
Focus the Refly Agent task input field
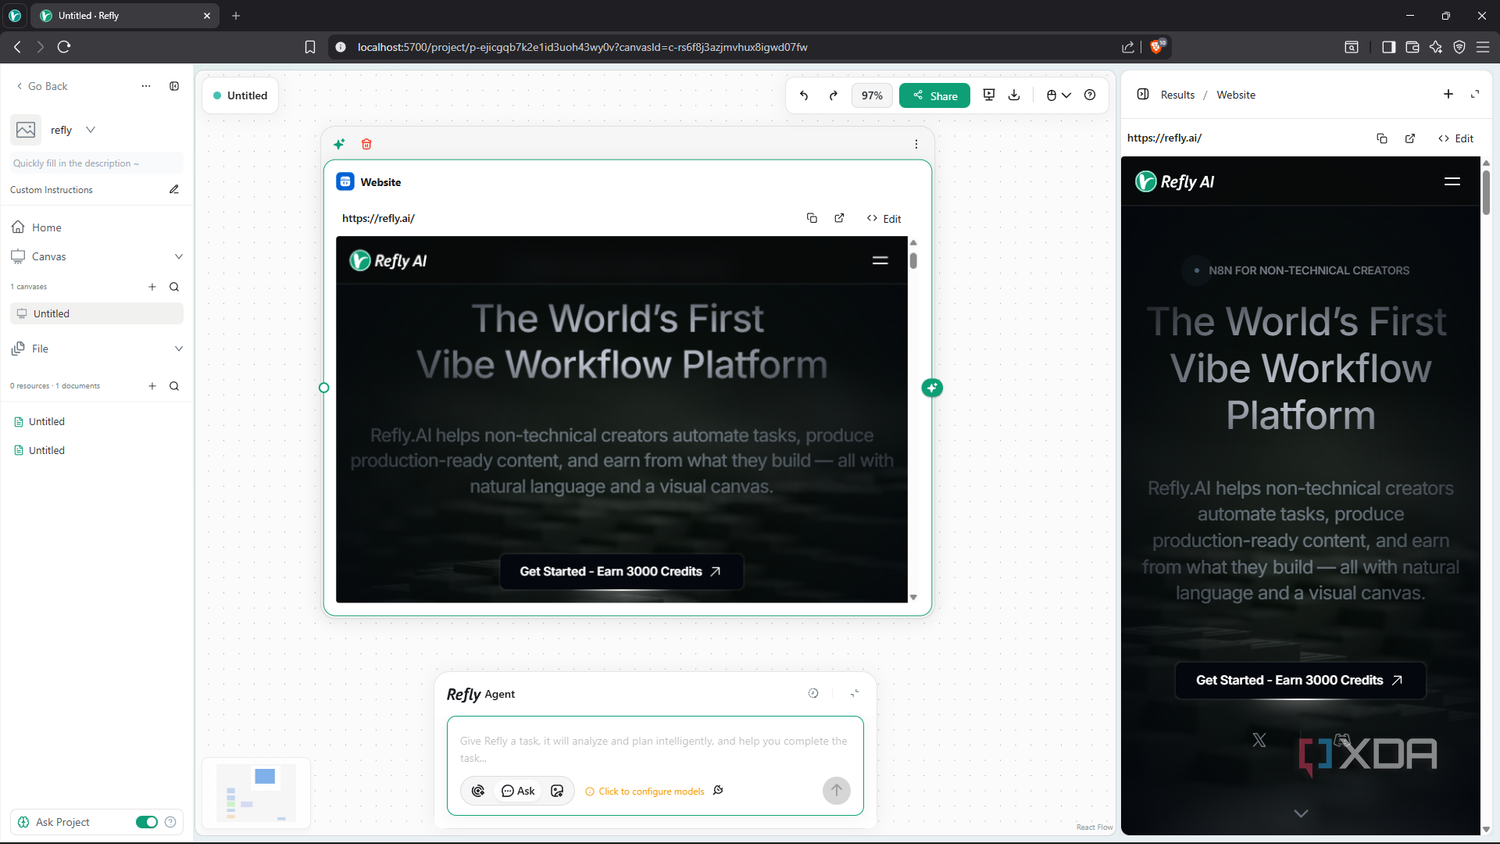pyautogui.click(x=655, y=749)
